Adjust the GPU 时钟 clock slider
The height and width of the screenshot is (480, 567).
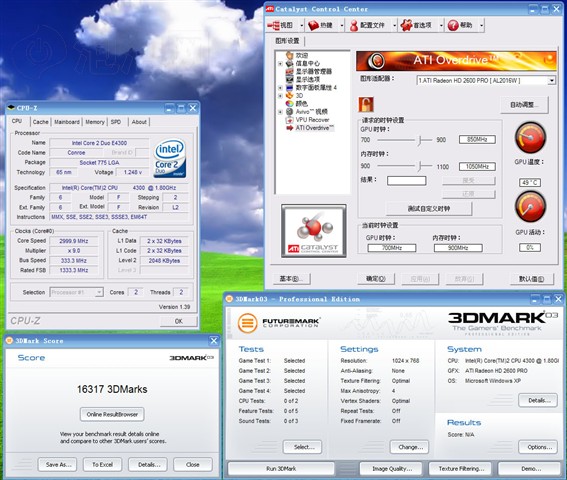[419, 140]
